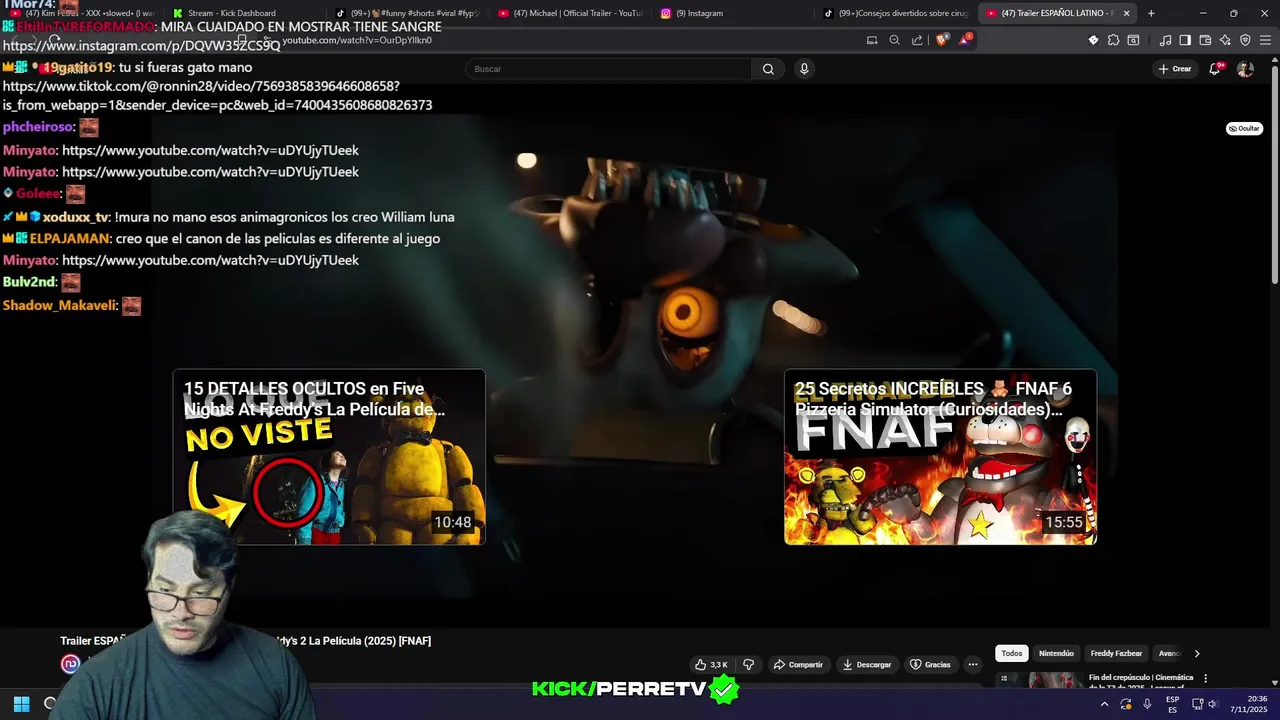Open the browser hamburger main menu
The height and width of the screenshot is (720, 1280).
(1265, 40)
